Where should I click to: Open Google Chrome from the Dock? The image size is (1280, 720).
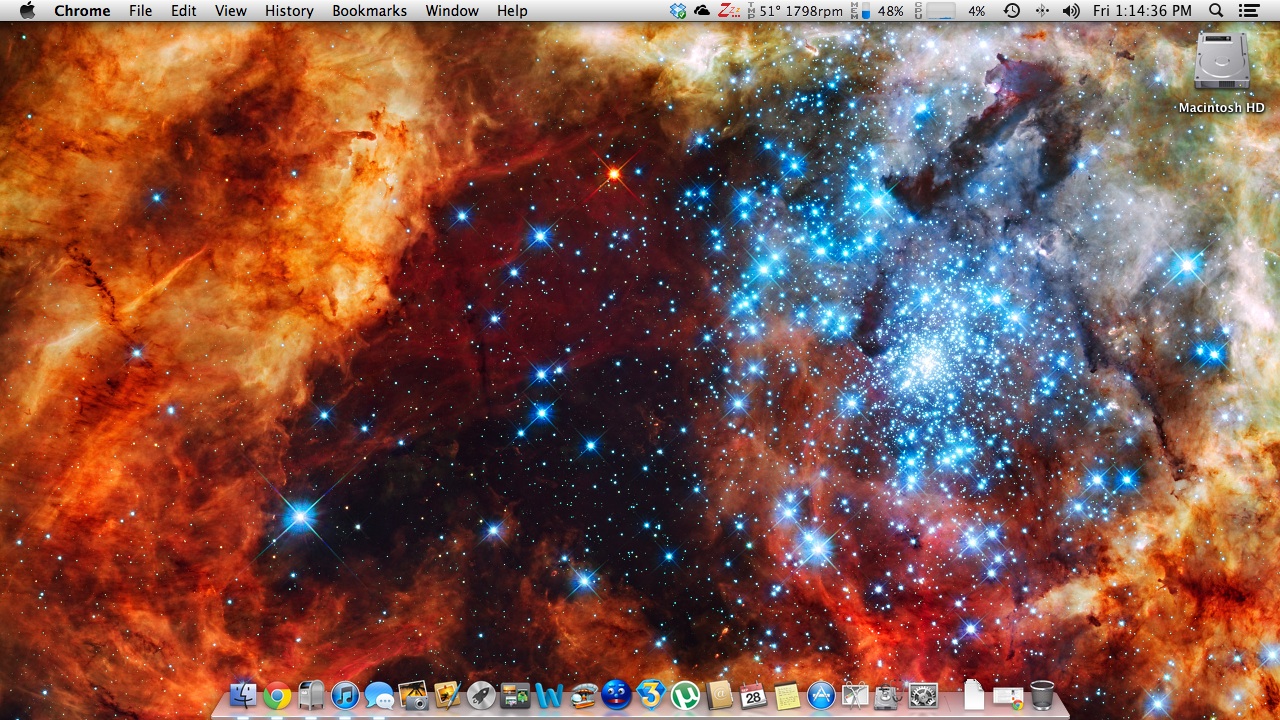click(277, 695)
